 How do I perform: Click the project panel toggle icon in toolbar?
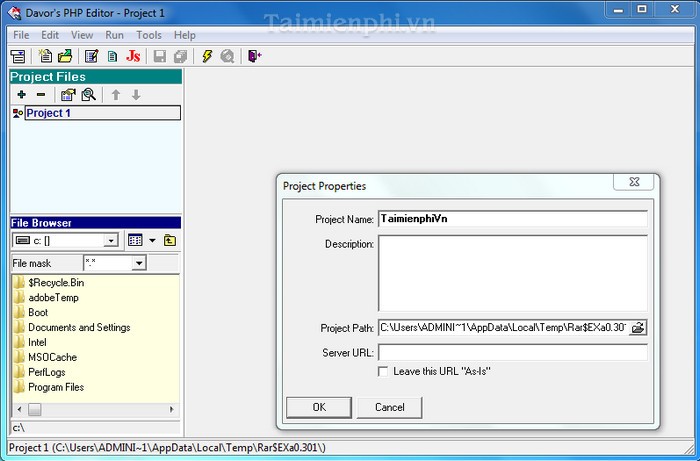[18, 56]
